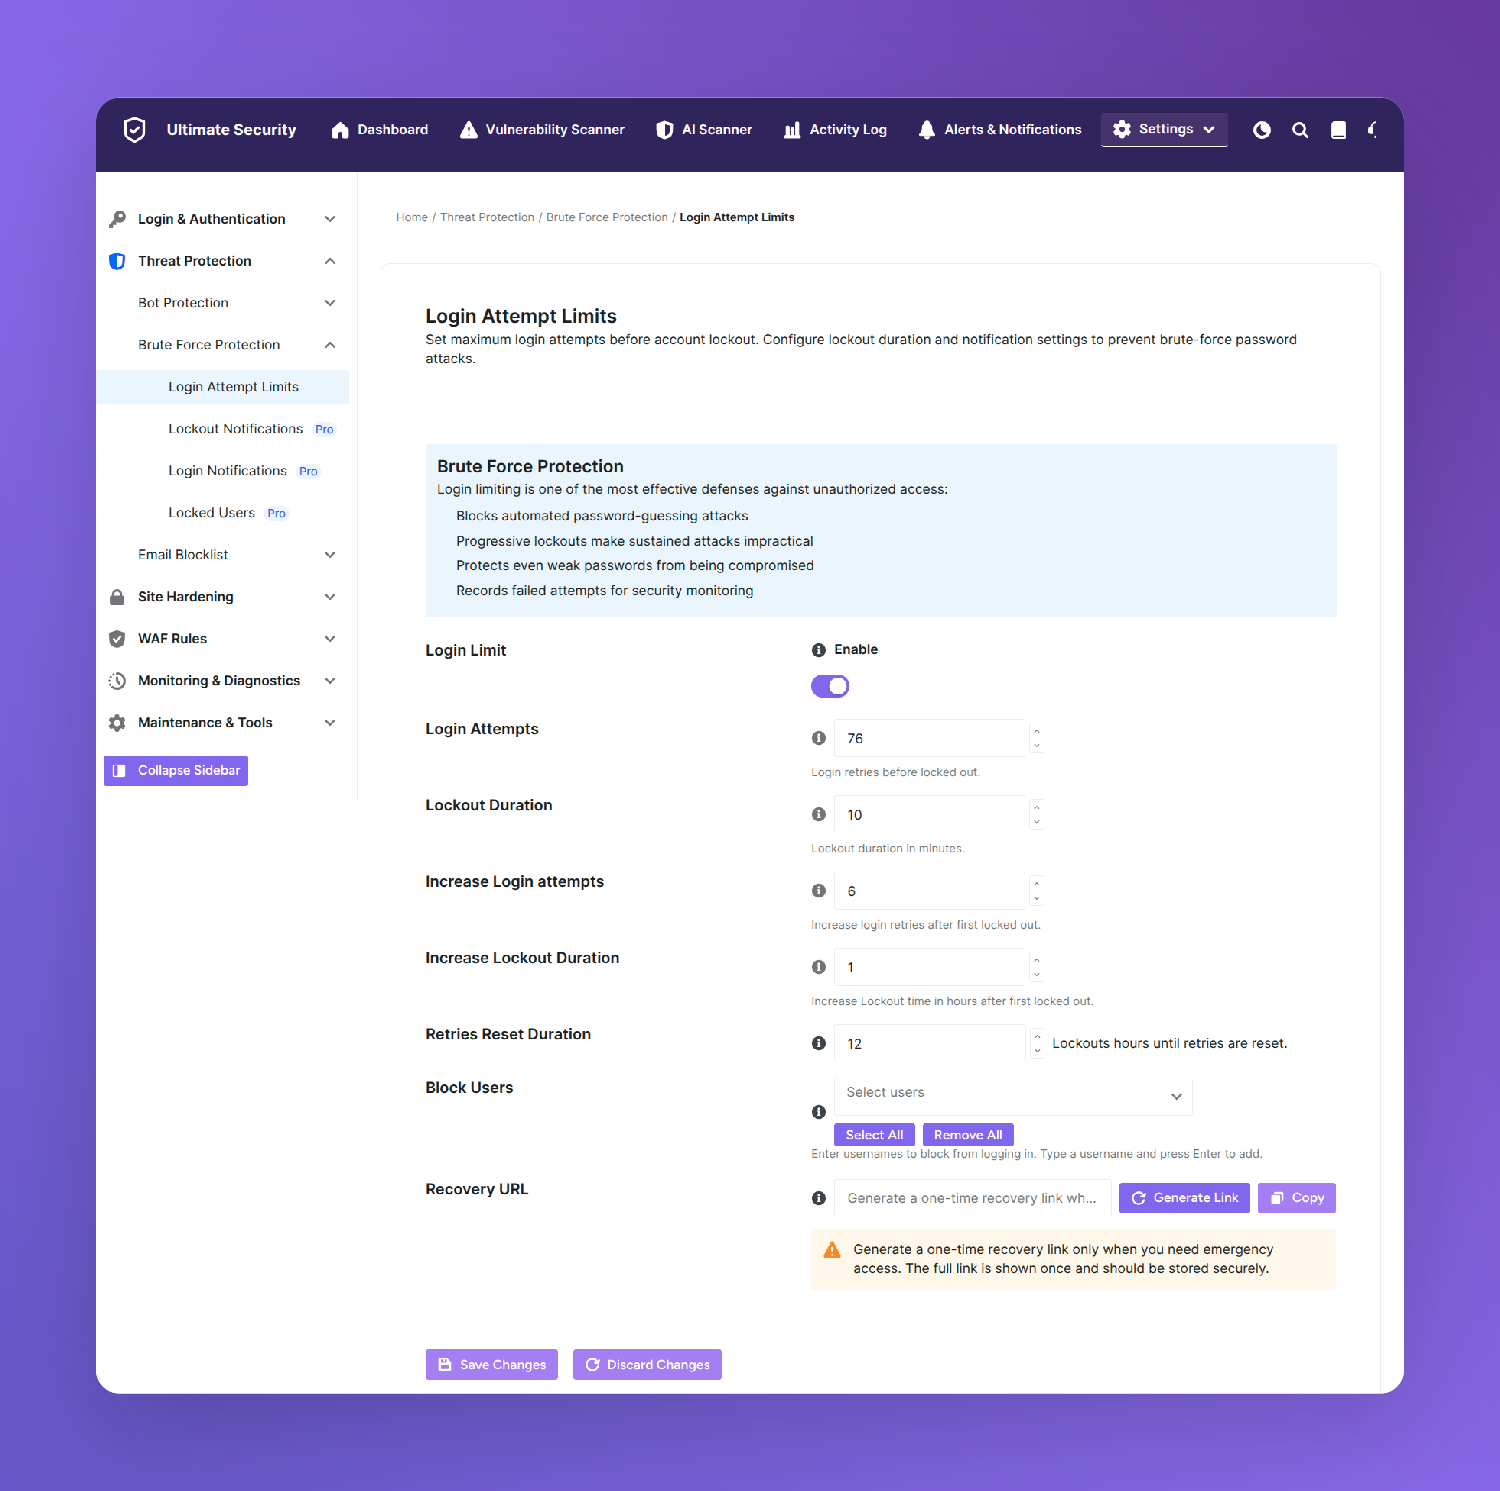Image resolution: width=1500 pixels, height=1491 pixels.
Task: Click the Login Attempts number field
Action: point(930,738)
